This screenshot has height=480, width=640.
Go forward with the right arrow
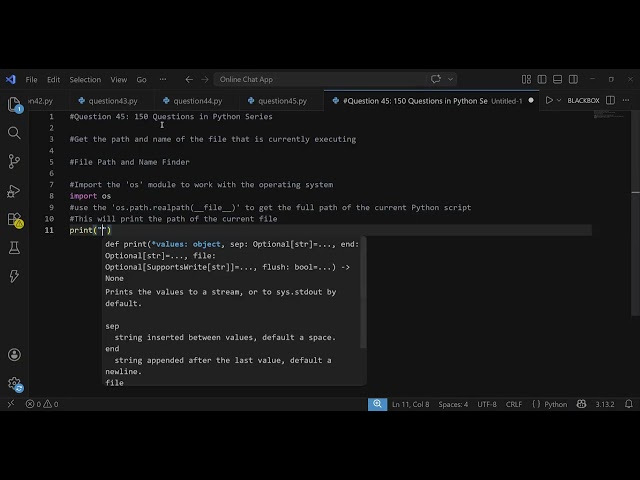click(x=205, y=79)
